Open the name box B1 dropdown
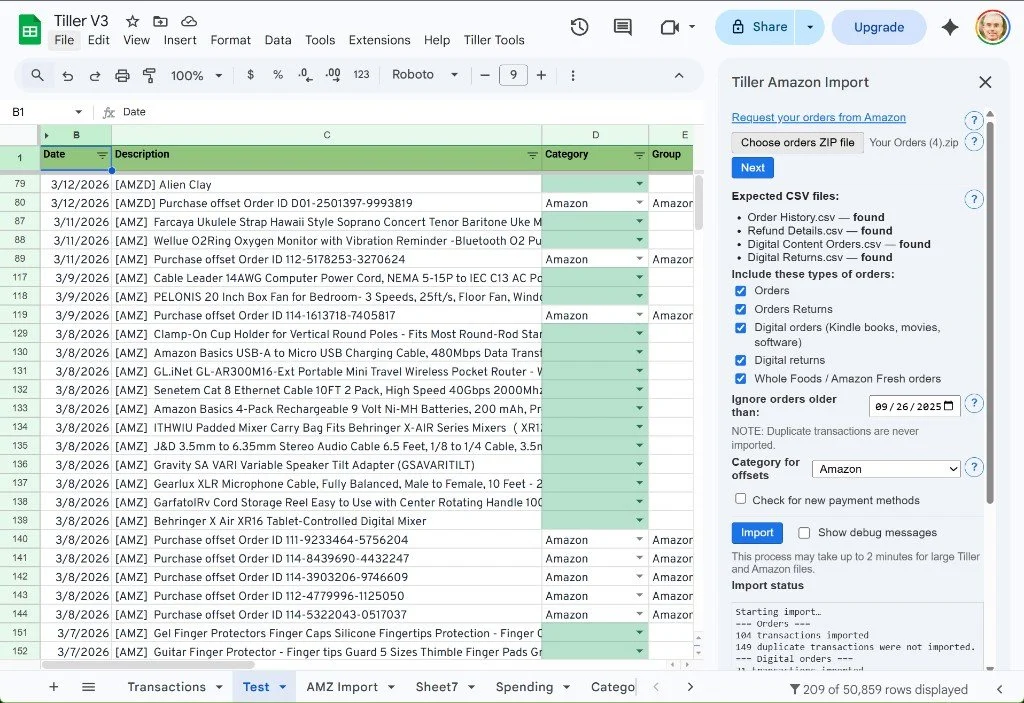 tap(78, 112)
